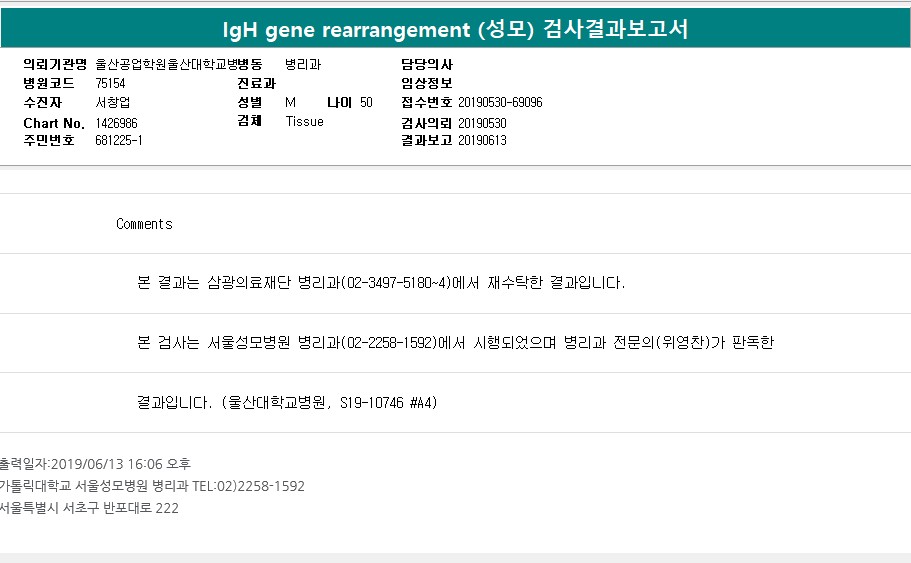
Task: Click the patient name 서창업
Action: [x=112, y=102]
